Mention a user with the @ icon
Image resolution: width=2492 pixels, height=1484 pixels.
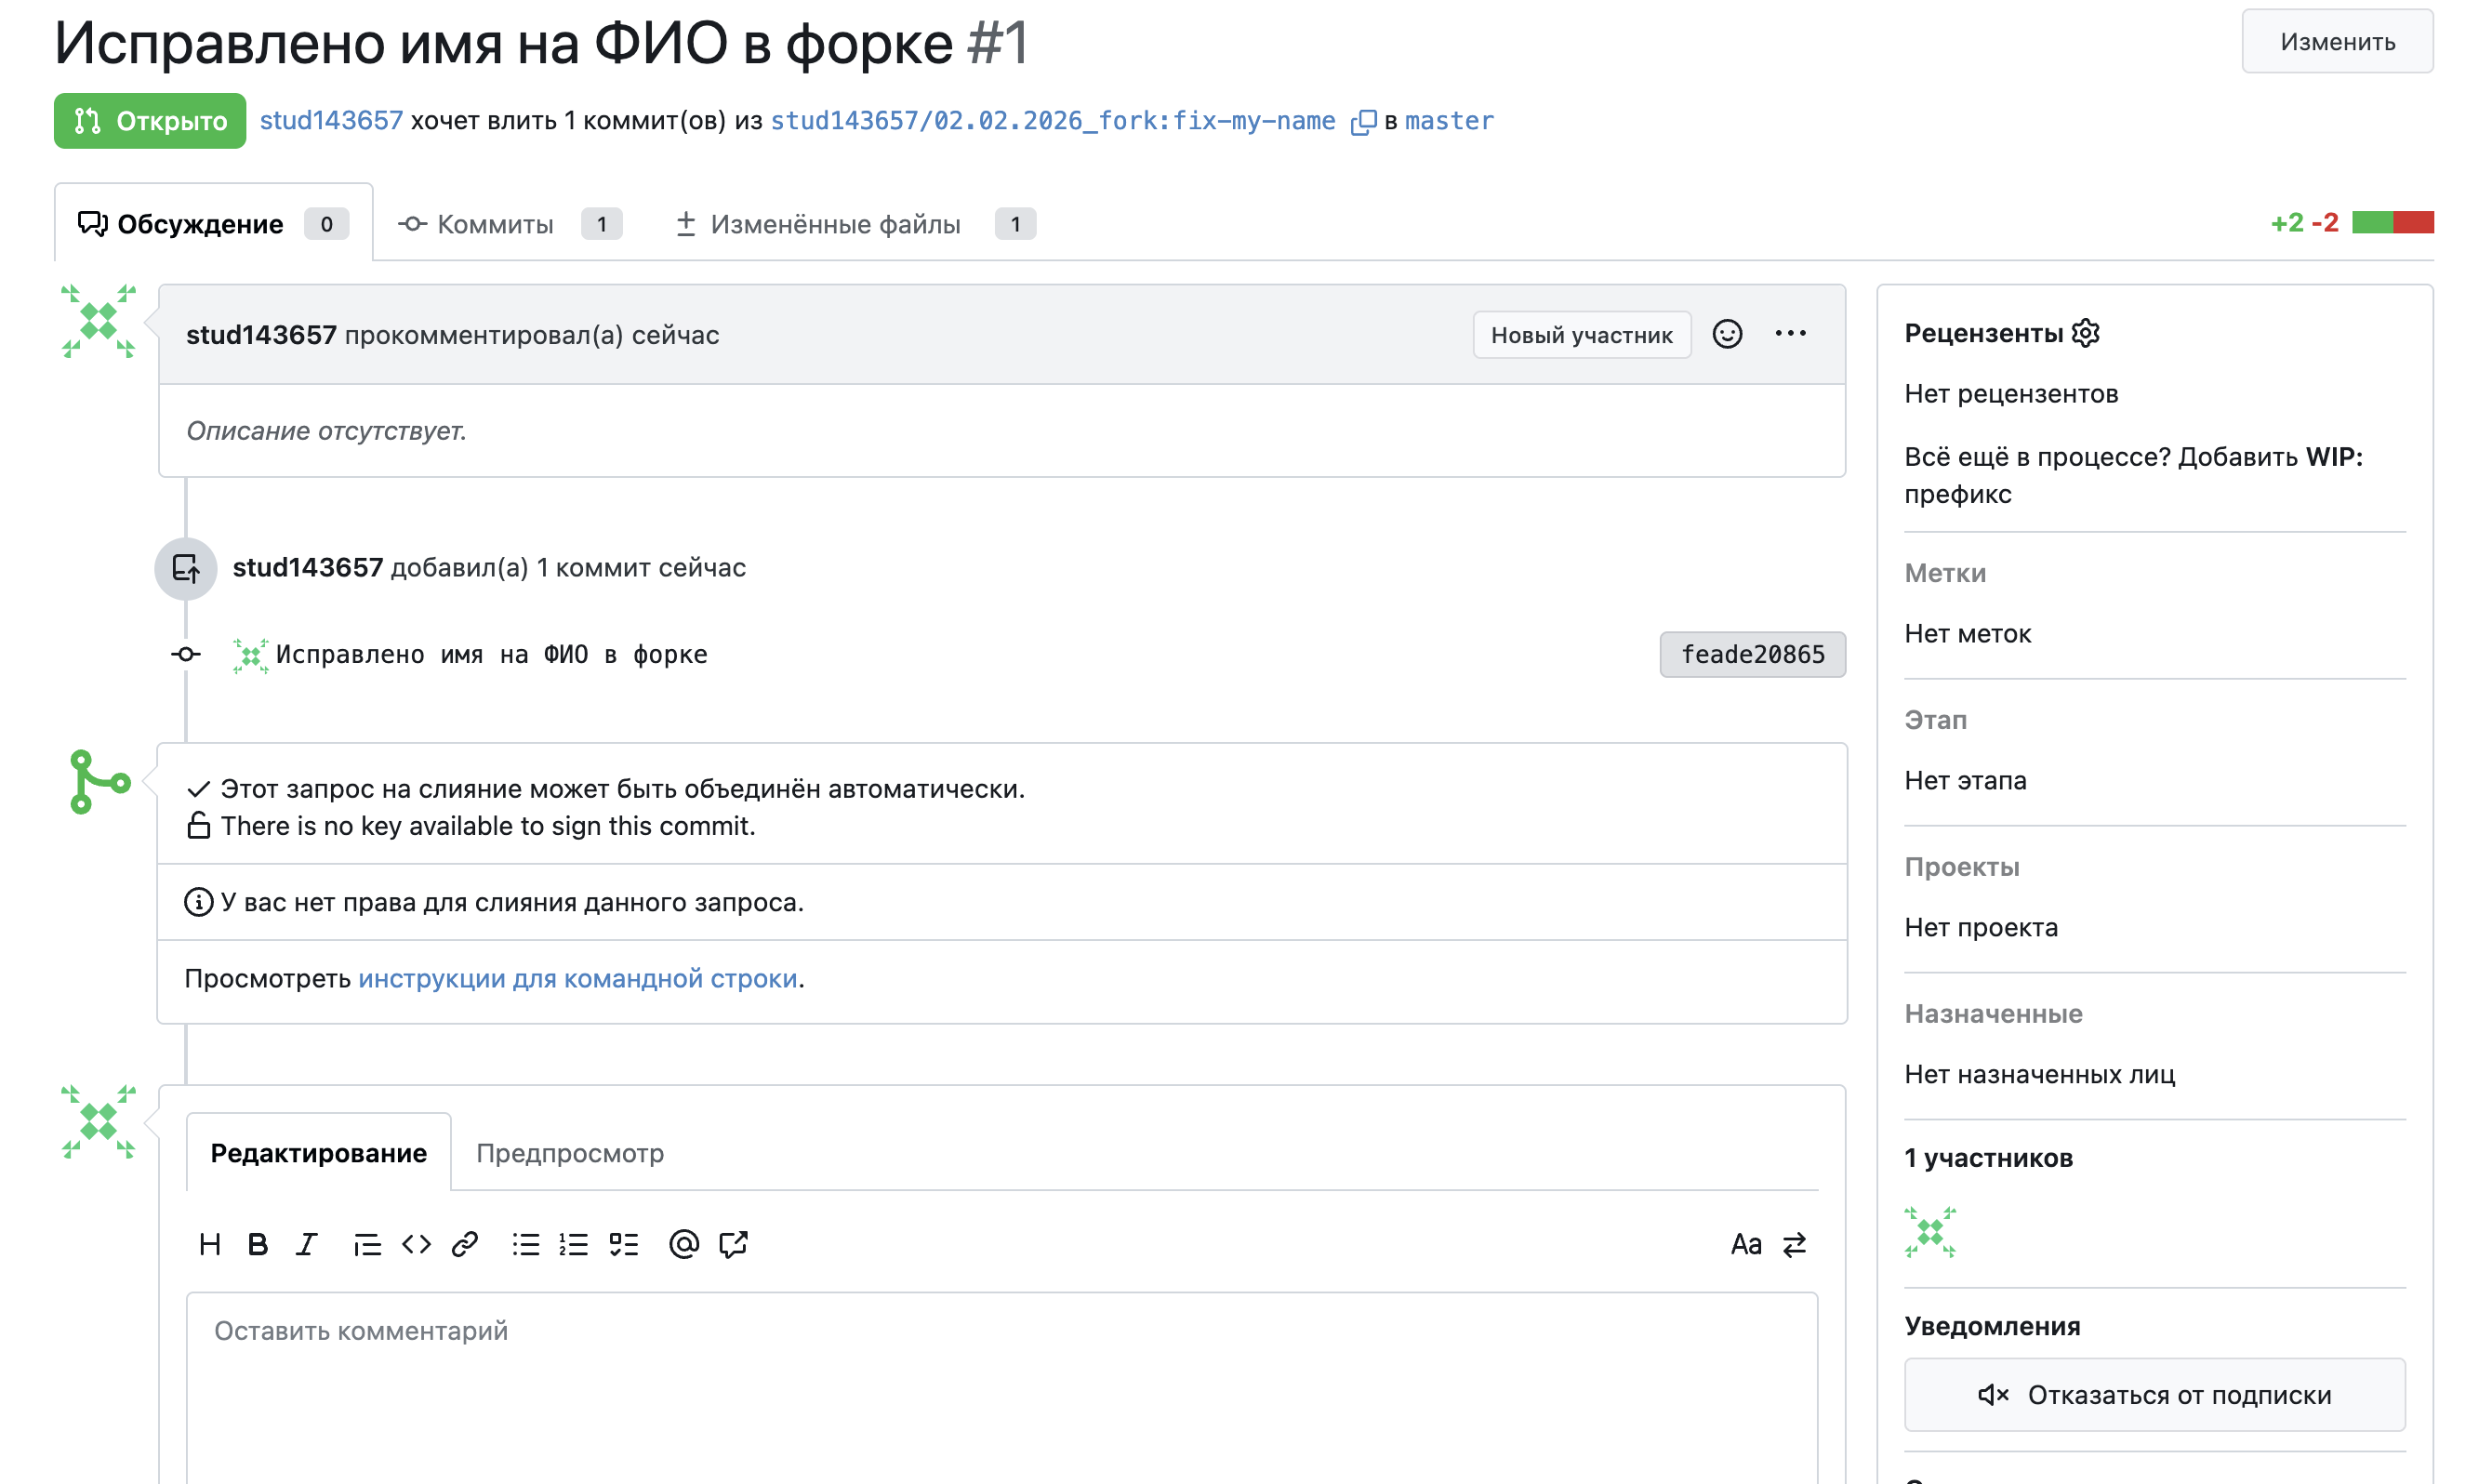pyautogui.click(x=684, y=1244)
